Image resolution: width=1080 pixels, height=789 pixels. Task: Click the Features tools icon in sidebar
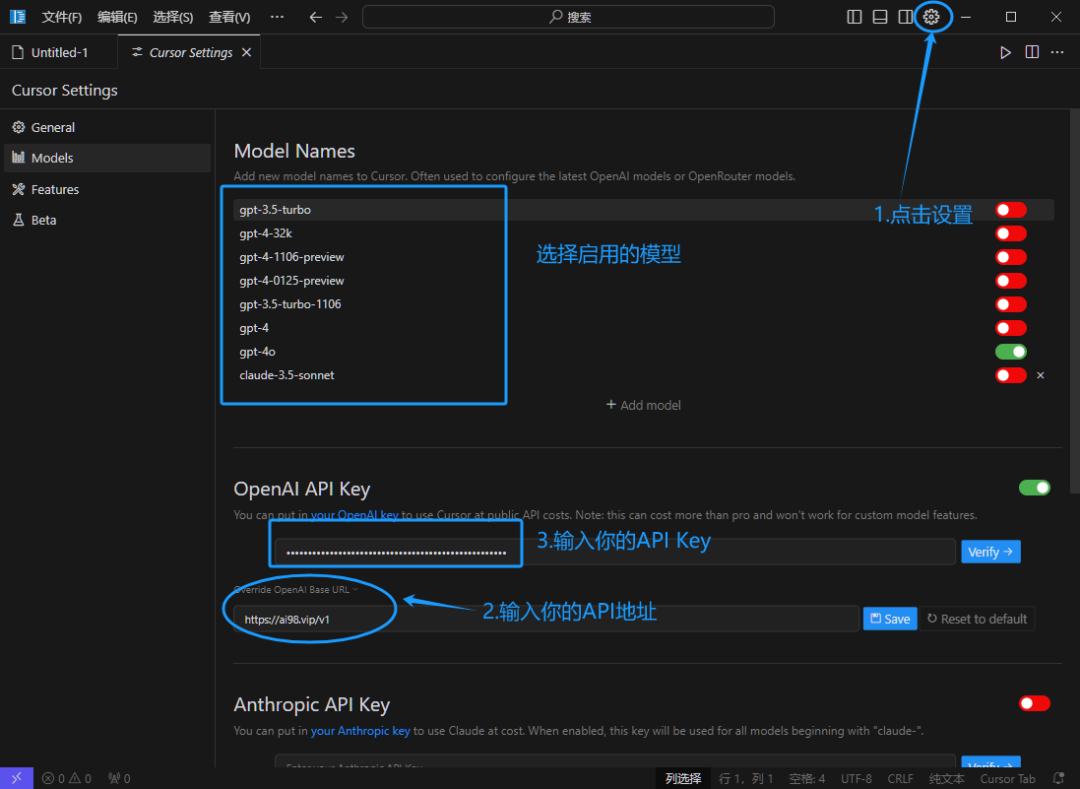coord(19,189)
